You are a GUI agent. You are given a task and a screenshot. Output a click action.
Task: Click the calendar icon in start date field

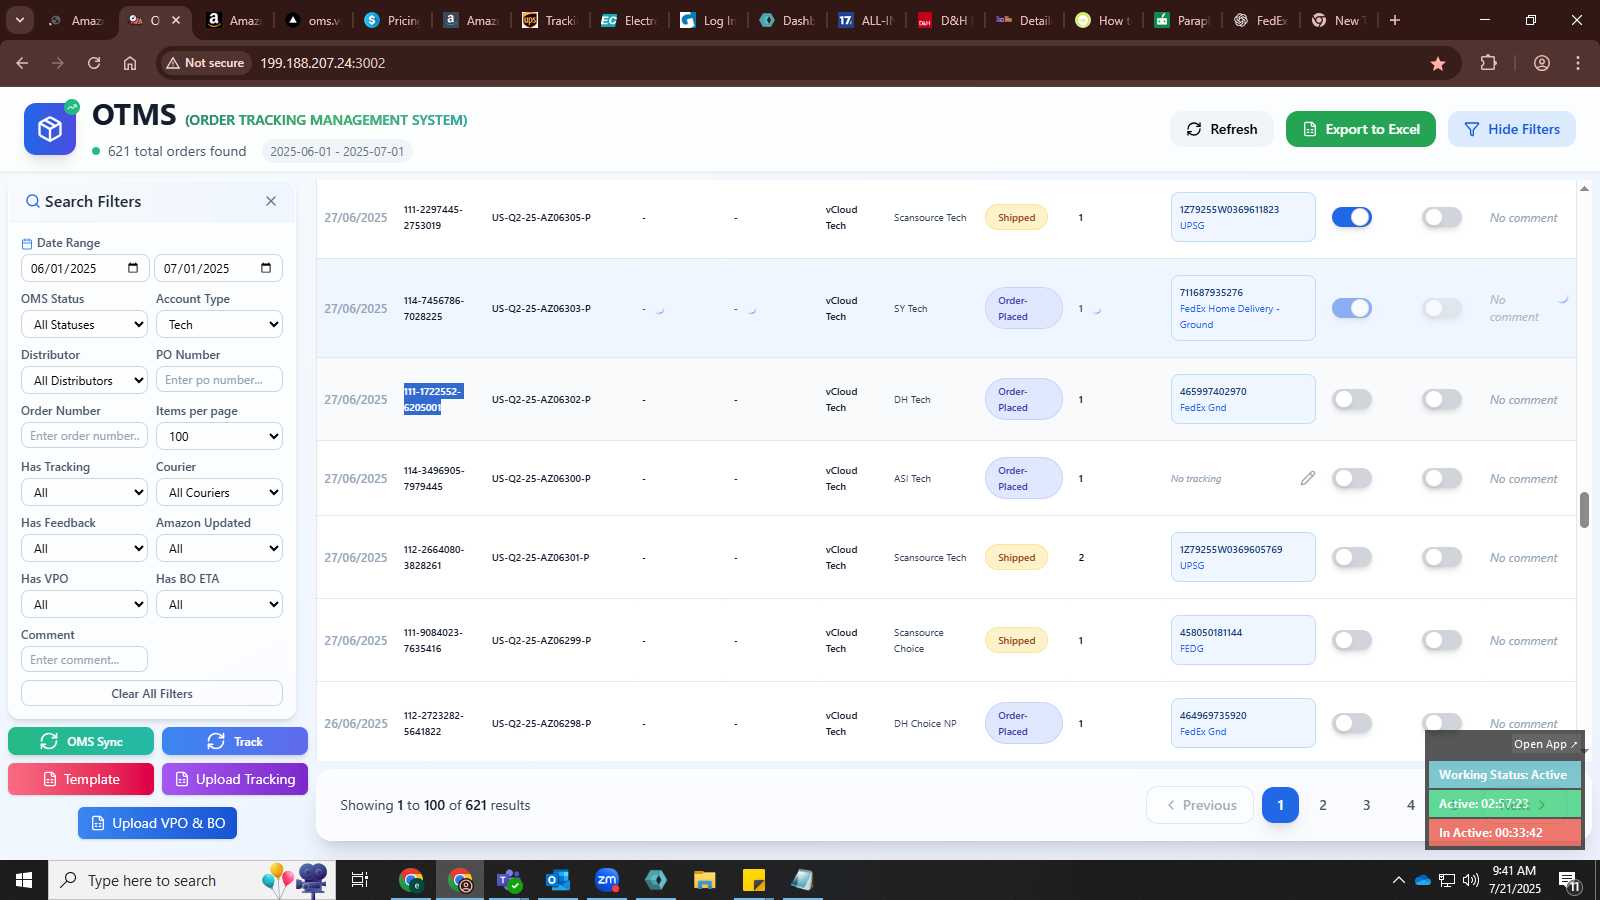133,268
